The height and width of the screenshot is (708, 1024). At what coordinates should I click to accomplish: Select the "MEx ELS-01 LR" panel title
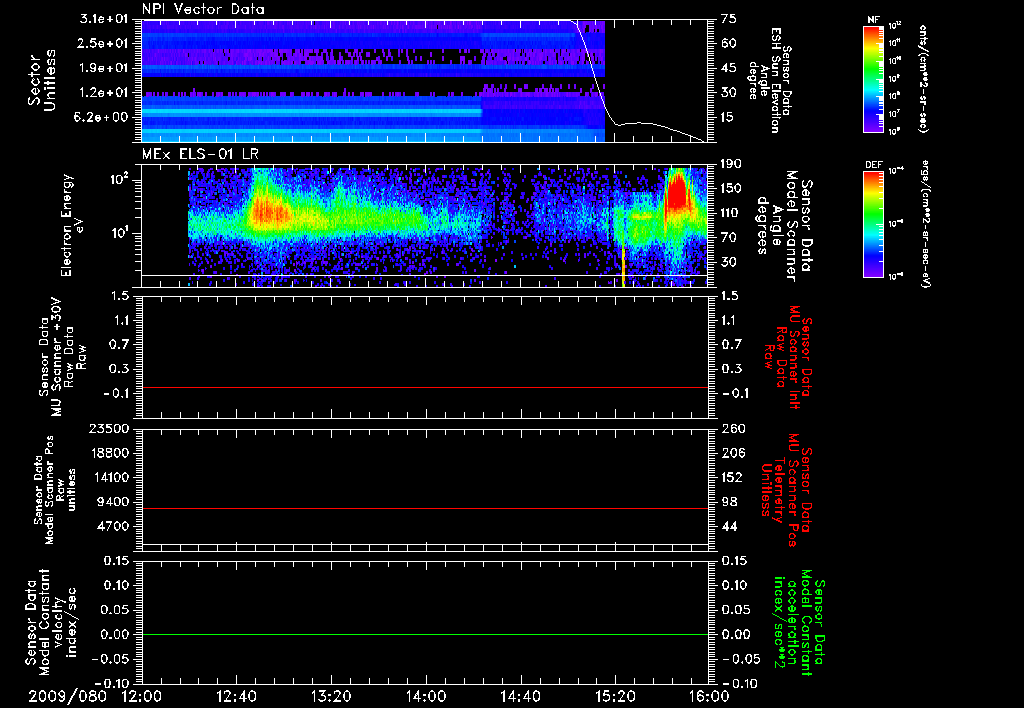(200, 155)
